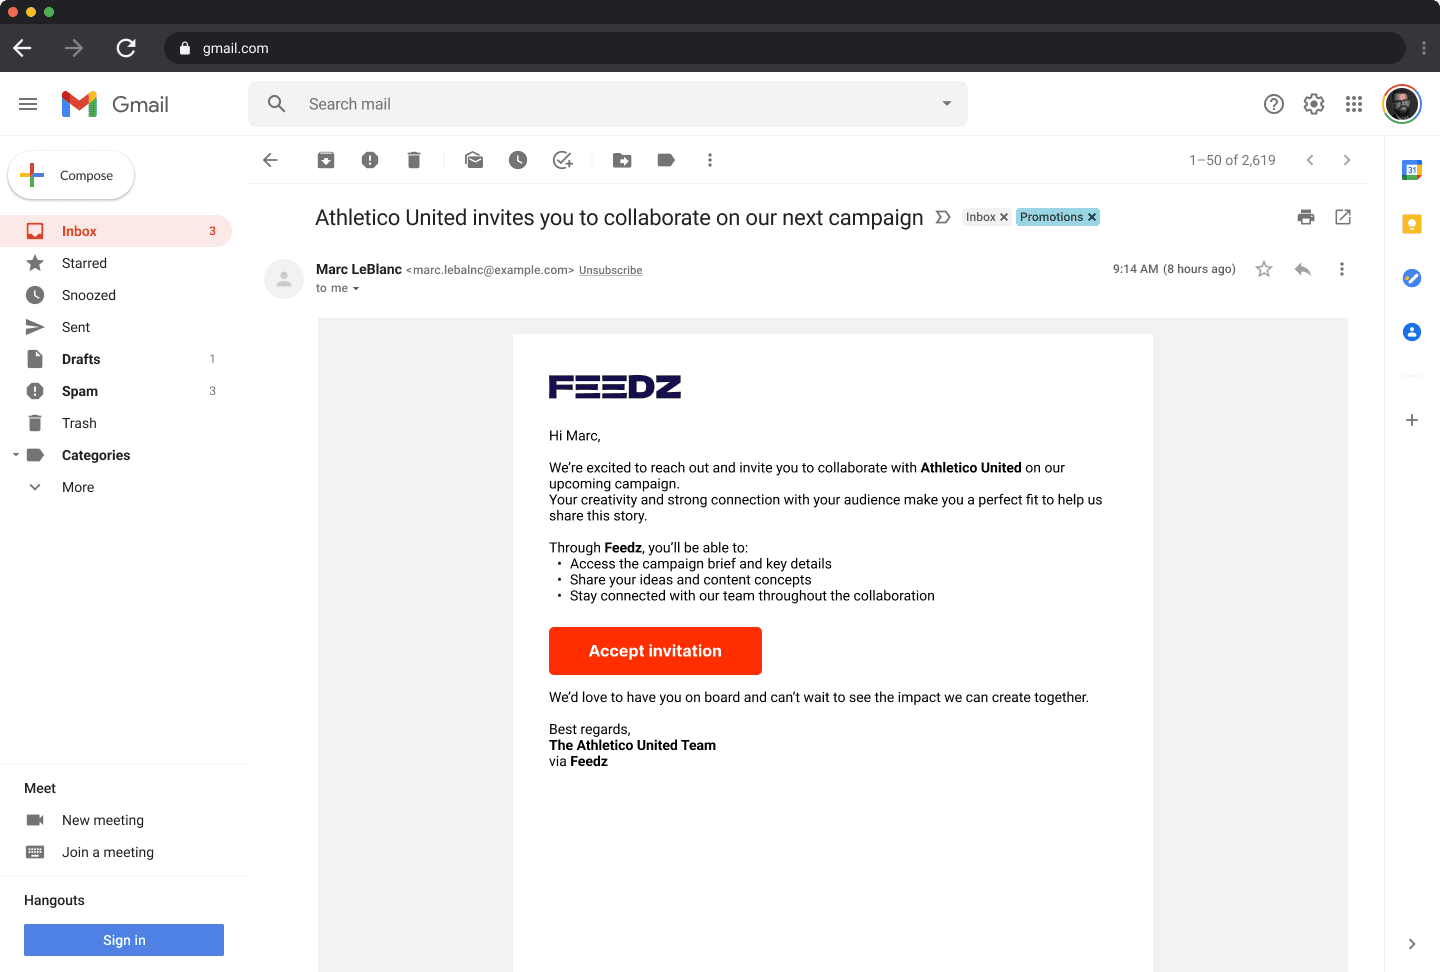The image size is (1440, 972).
Task: Expand the 'to me' recipient details
Action: (355, 289)
